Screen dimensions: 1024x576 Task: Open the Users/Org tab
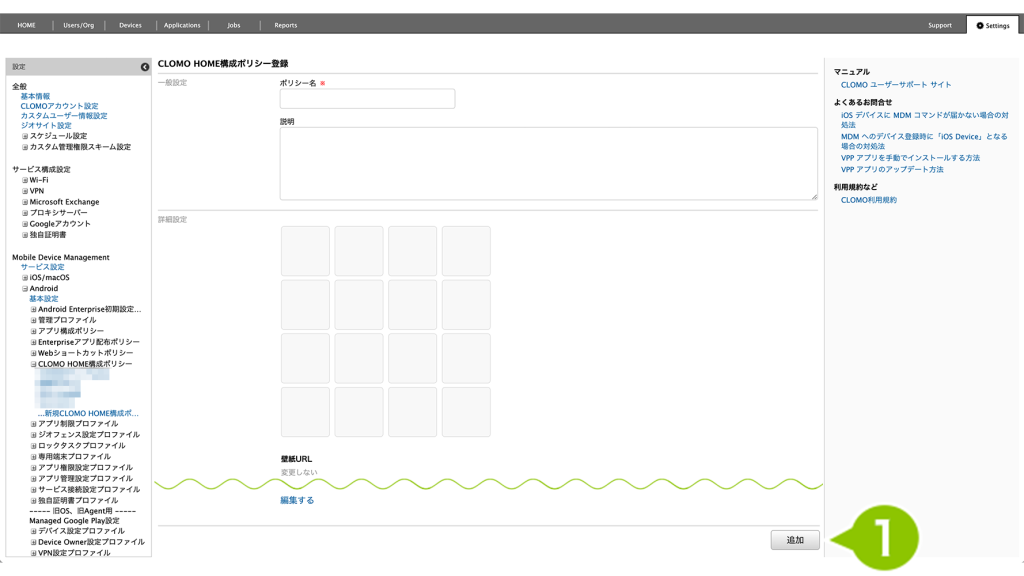click(x=78, y=25)
